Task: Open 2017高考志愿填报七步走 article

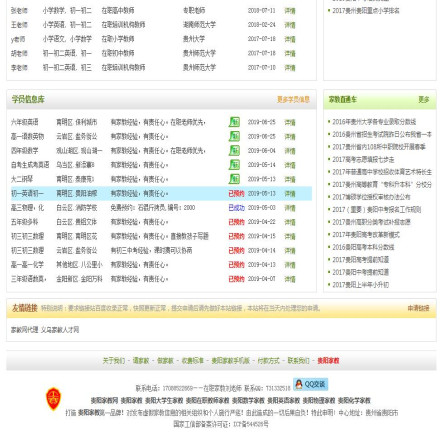Action: (363, 159)
